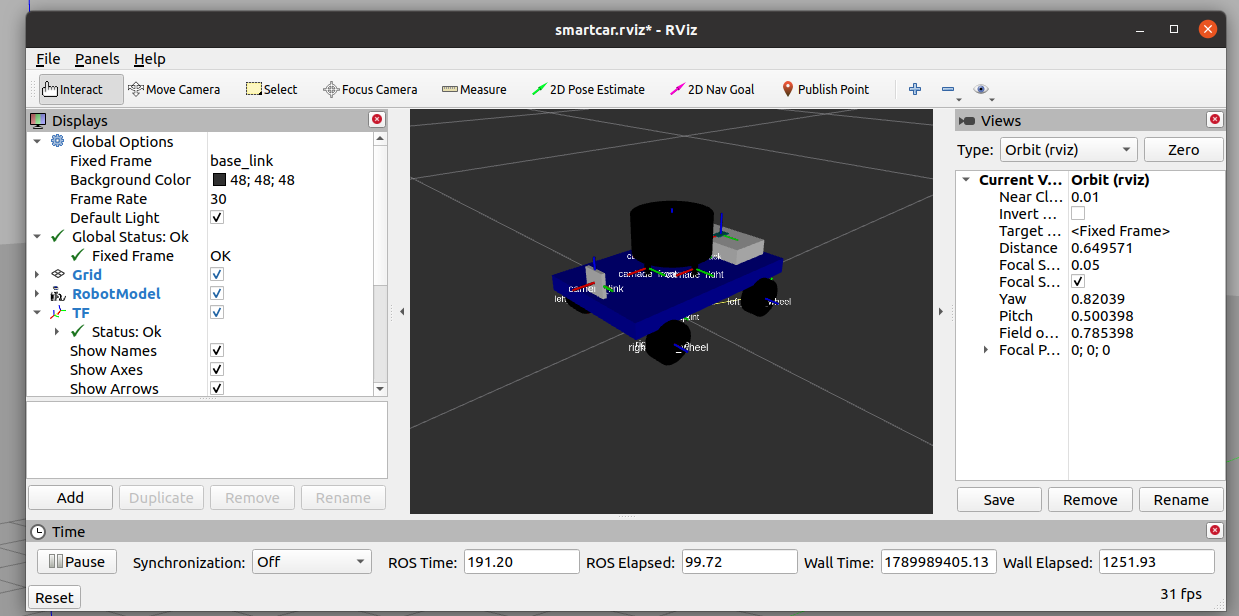Open the Panels menu
The height and width of the screenshot is (616, 1239).
pos(97,59)
